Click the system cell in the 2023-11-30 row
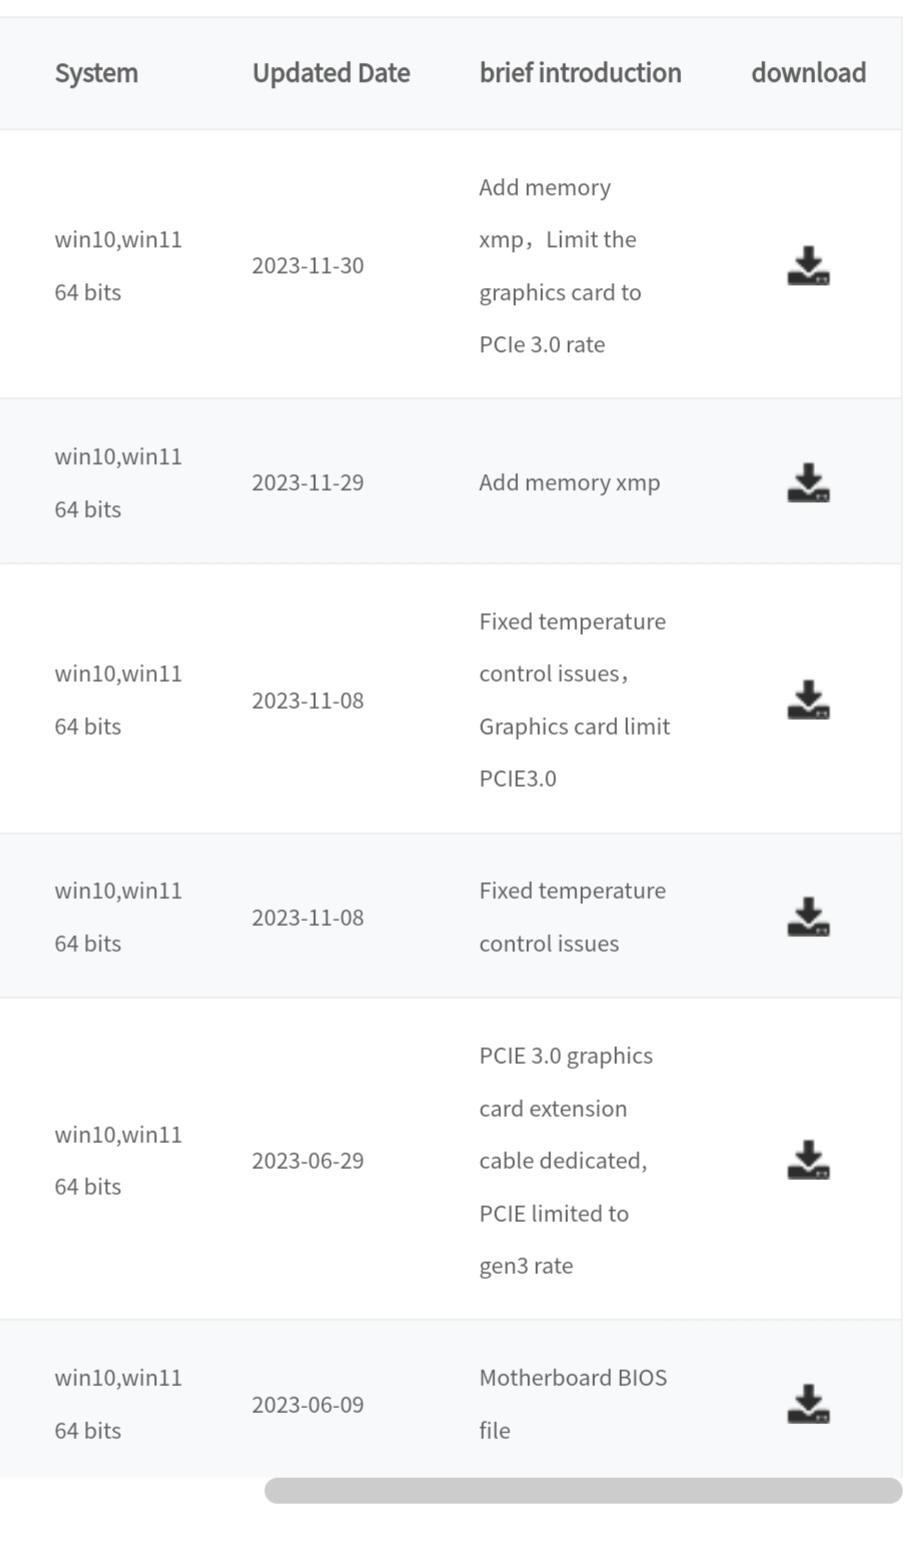 (x=118, y=266)
